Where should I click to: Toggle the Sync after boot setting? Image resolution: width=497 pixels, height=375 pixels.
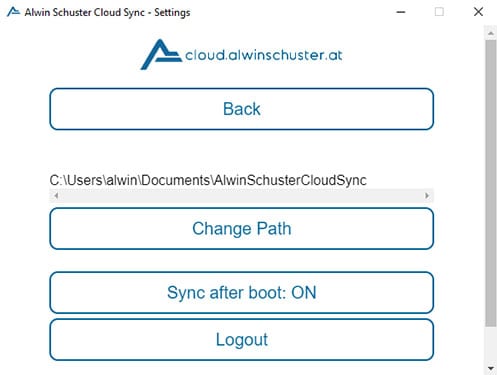pos(242,293)
